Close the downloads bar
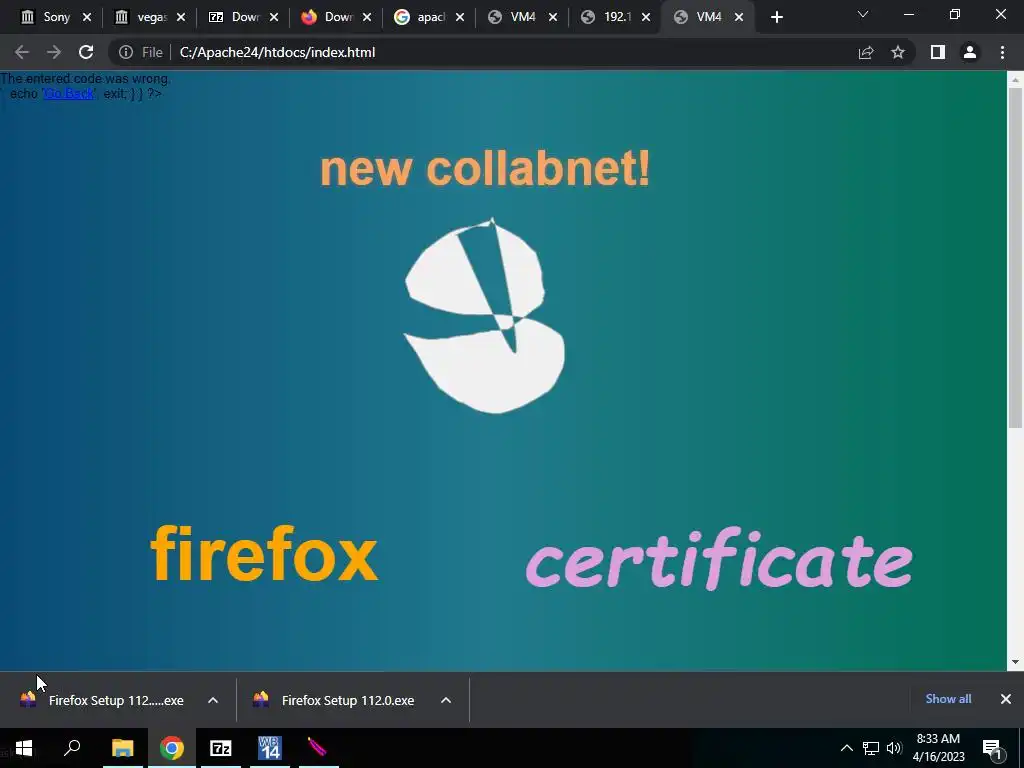 (x=1006, y=699)
